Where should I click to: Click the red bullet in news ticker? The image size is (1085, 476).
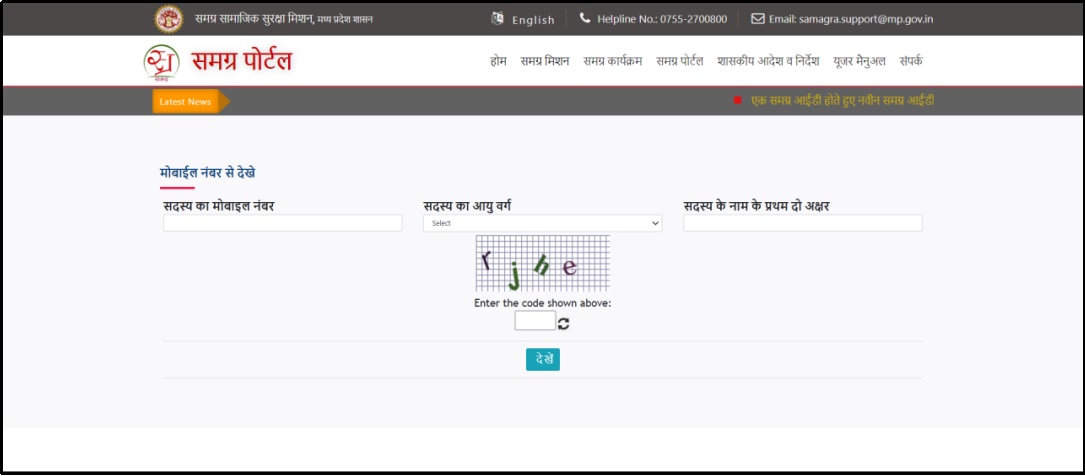[x=737, y=101]
